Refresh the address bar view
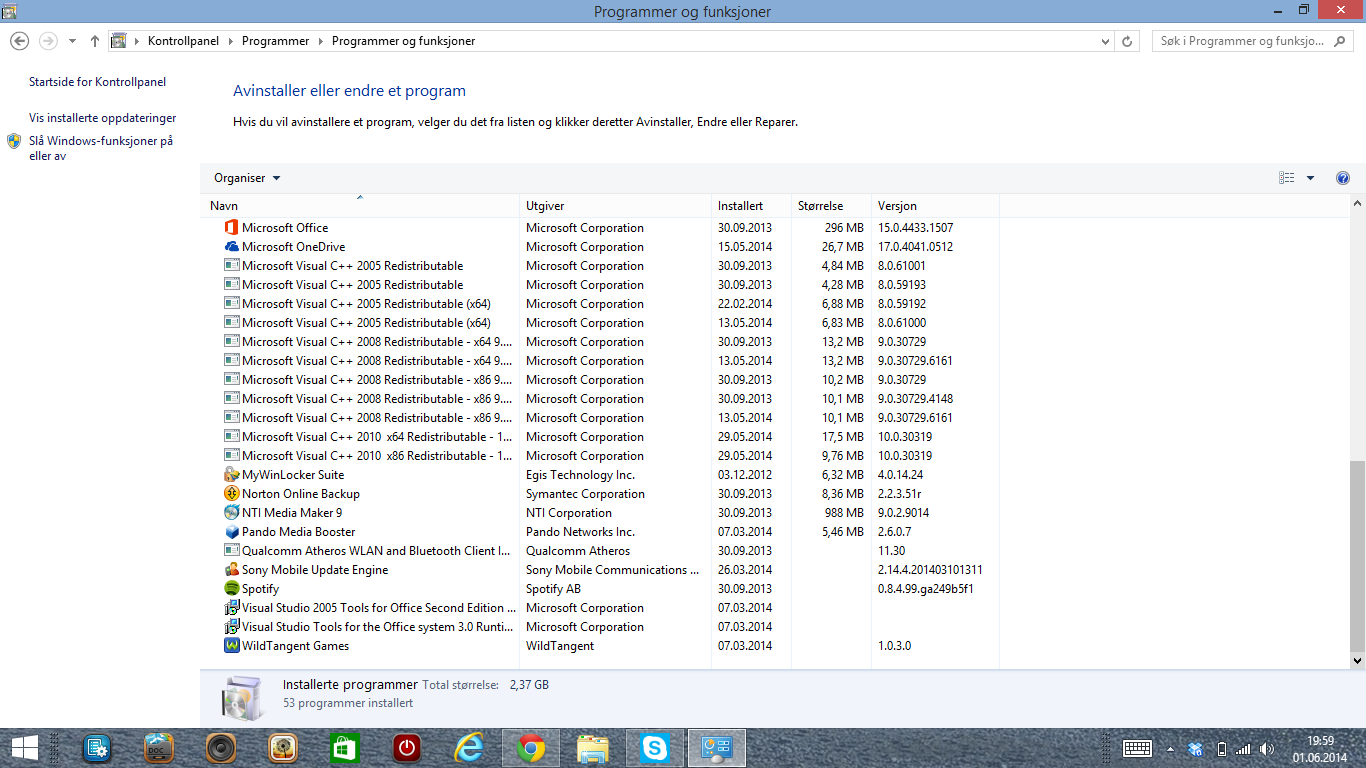The image size is (1366, 768). click(x=1128, y=41)
